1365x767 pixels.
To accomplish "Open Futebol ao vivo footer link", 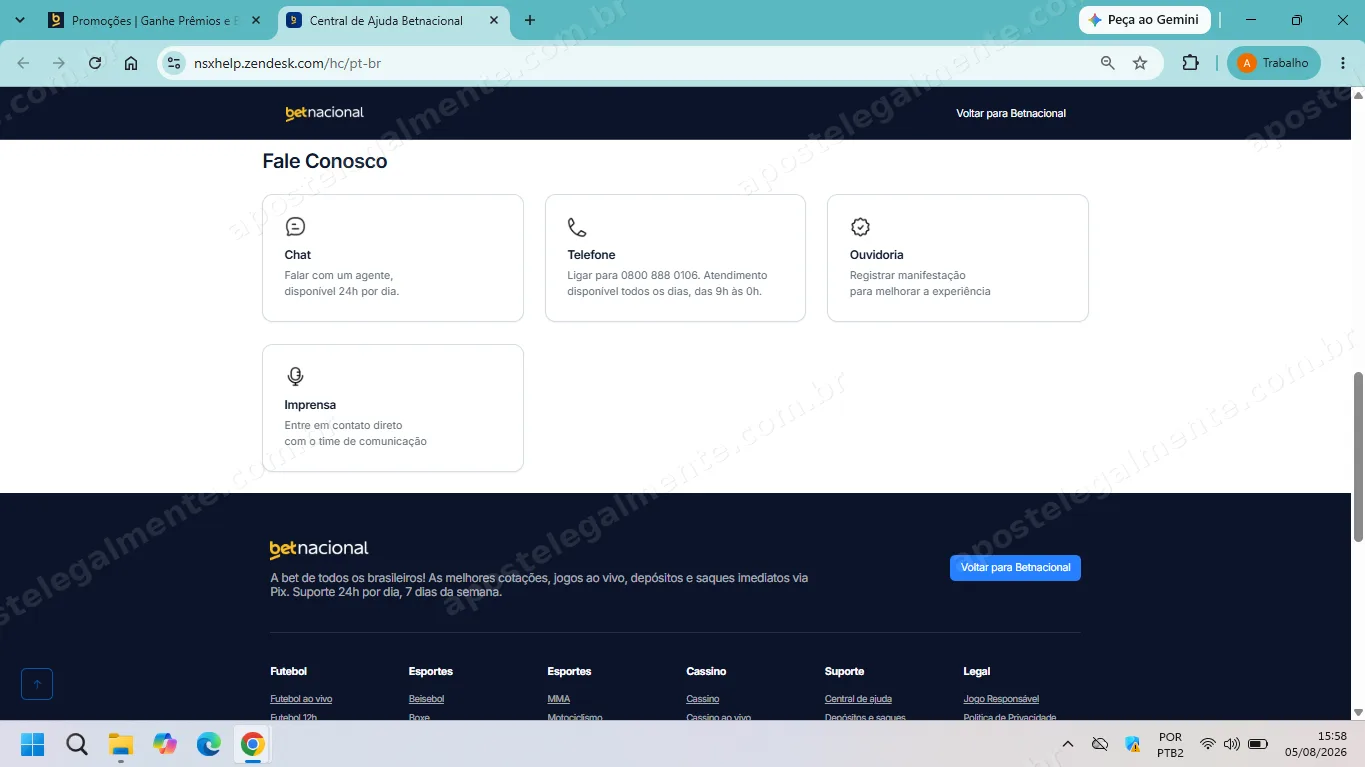I will [301, 699].
